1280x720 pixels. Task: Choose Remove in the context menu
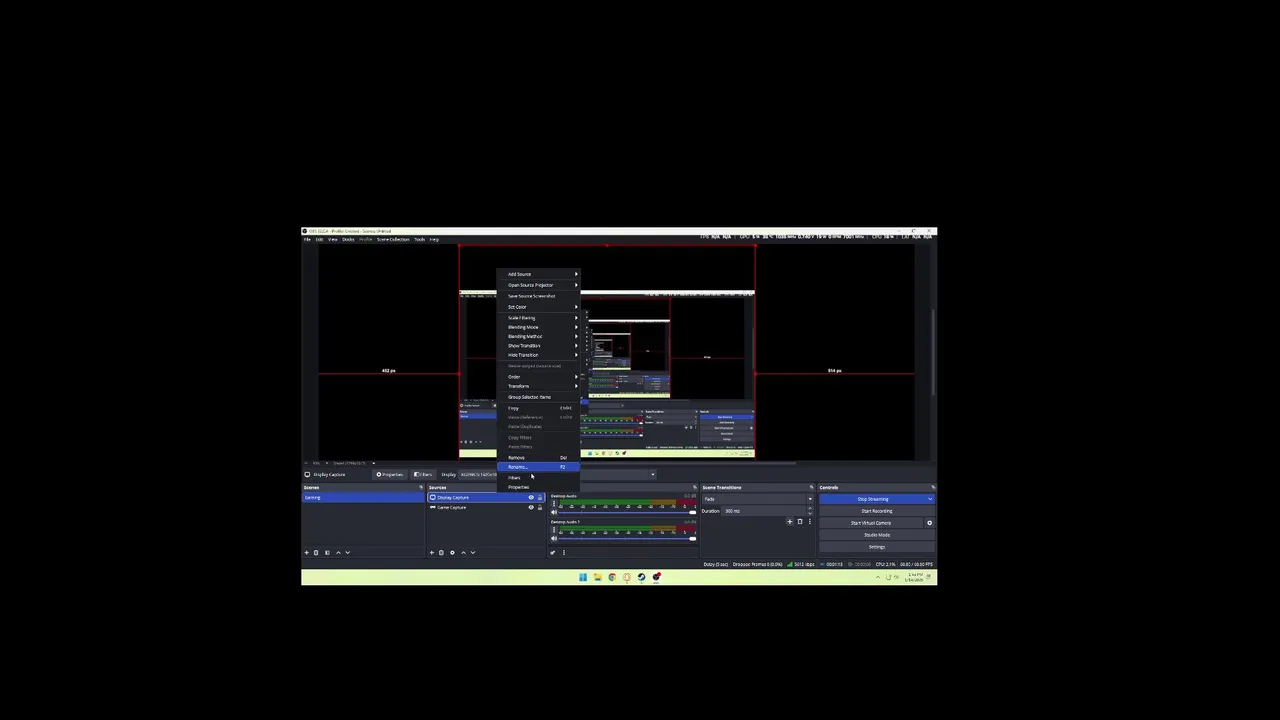coord(537,458)
